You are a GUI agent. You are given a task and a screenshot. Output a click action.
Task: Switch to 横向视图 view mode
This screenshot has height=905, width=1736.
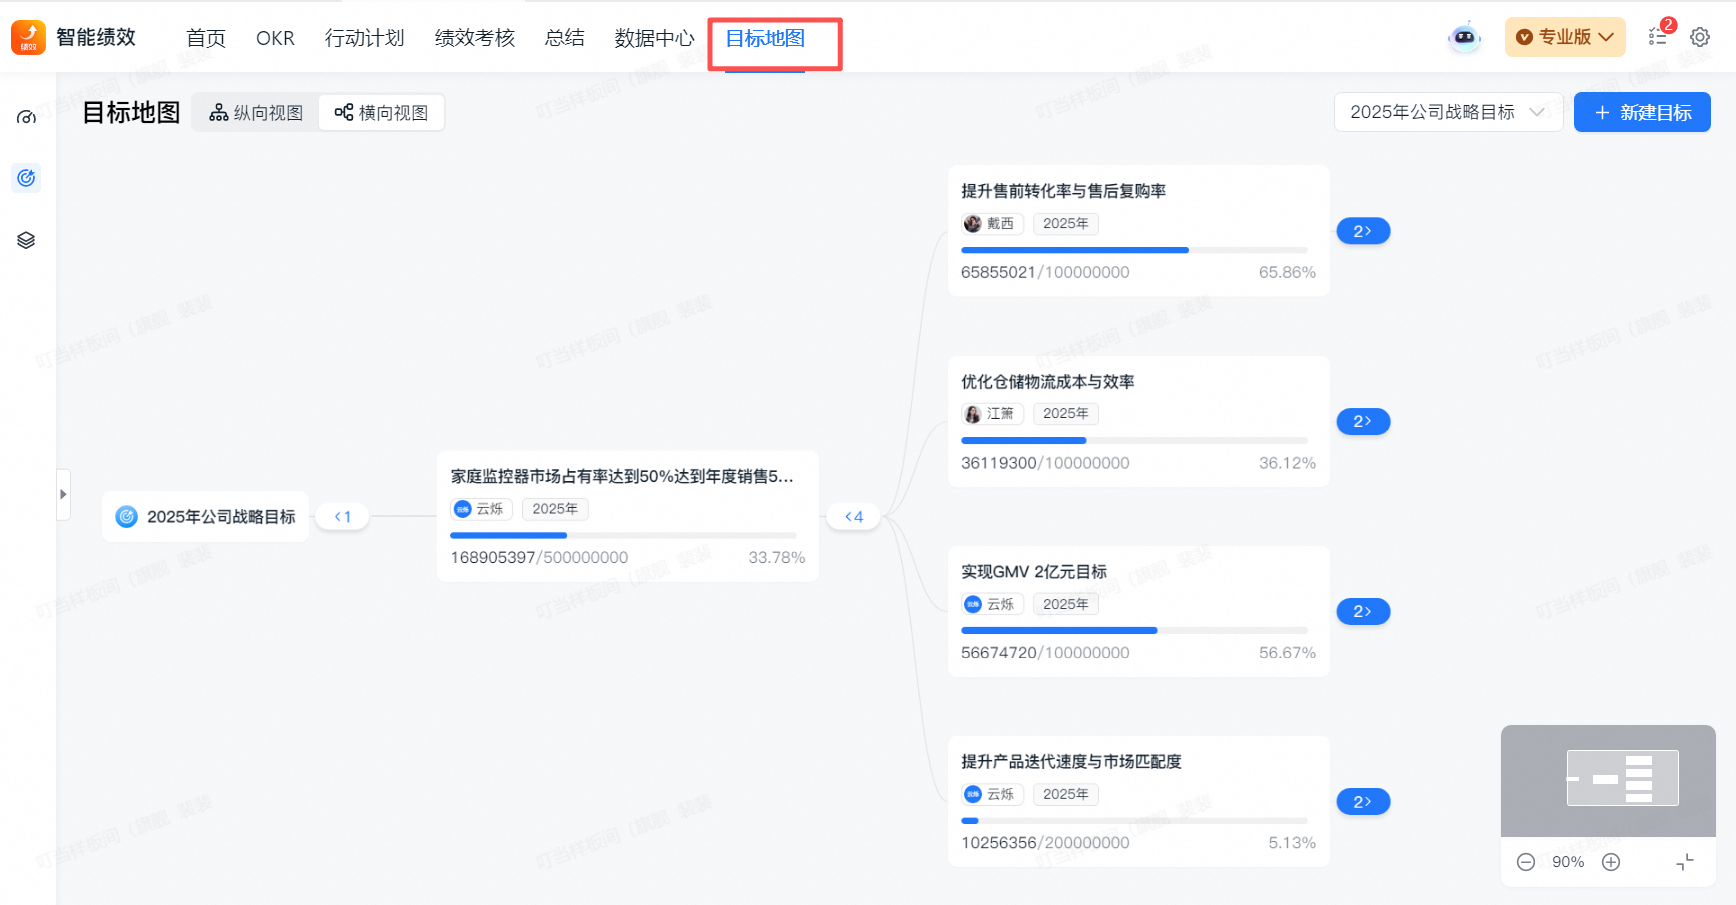click(381, 112)
